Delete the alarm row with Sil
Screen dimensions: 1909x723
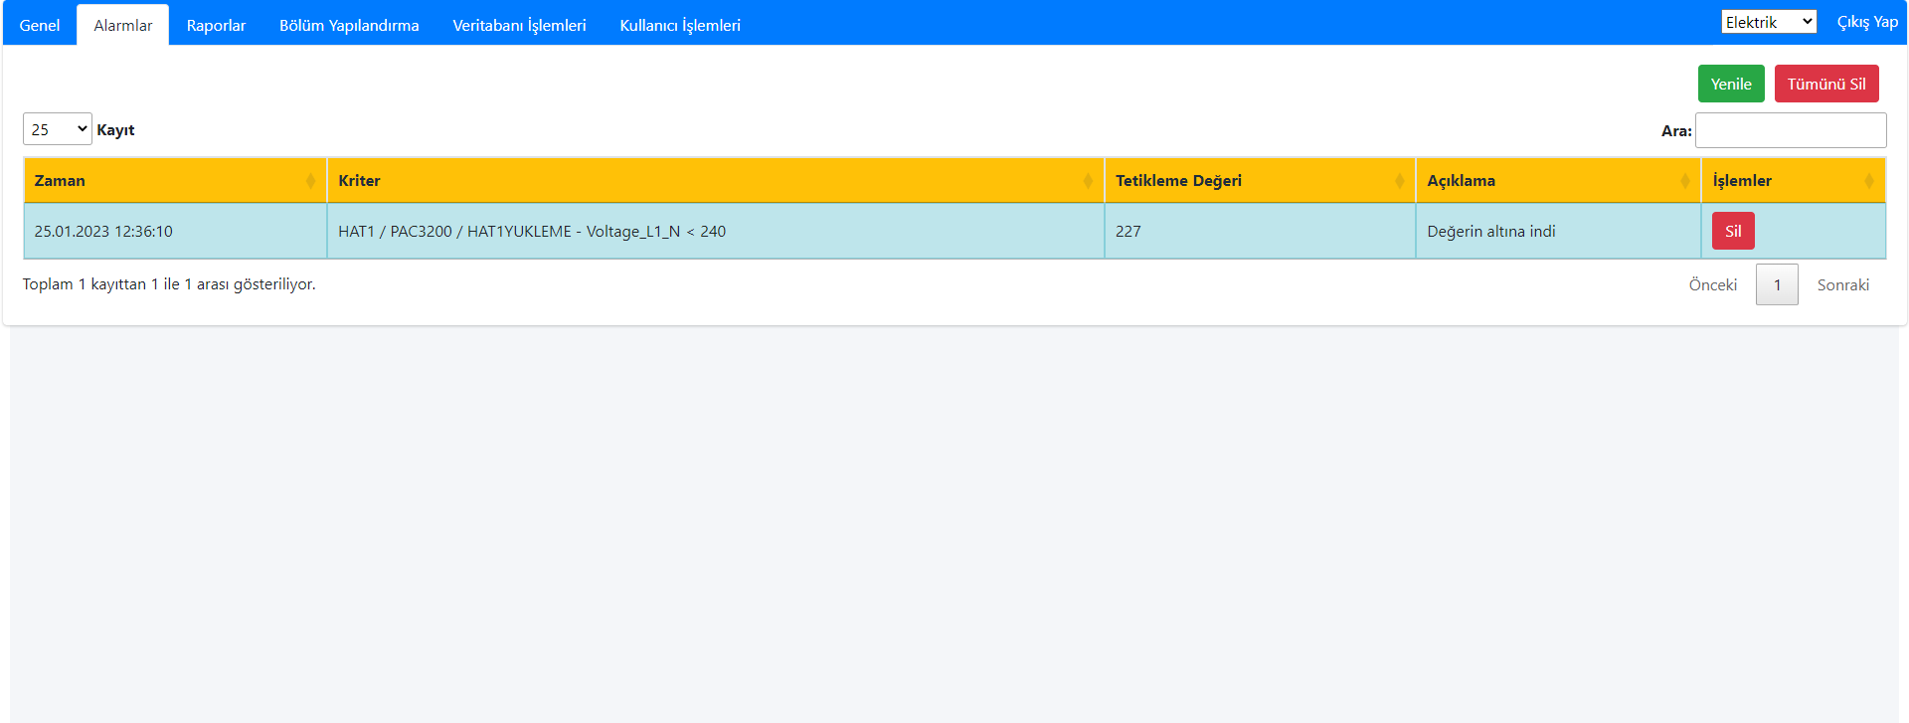1733,231
